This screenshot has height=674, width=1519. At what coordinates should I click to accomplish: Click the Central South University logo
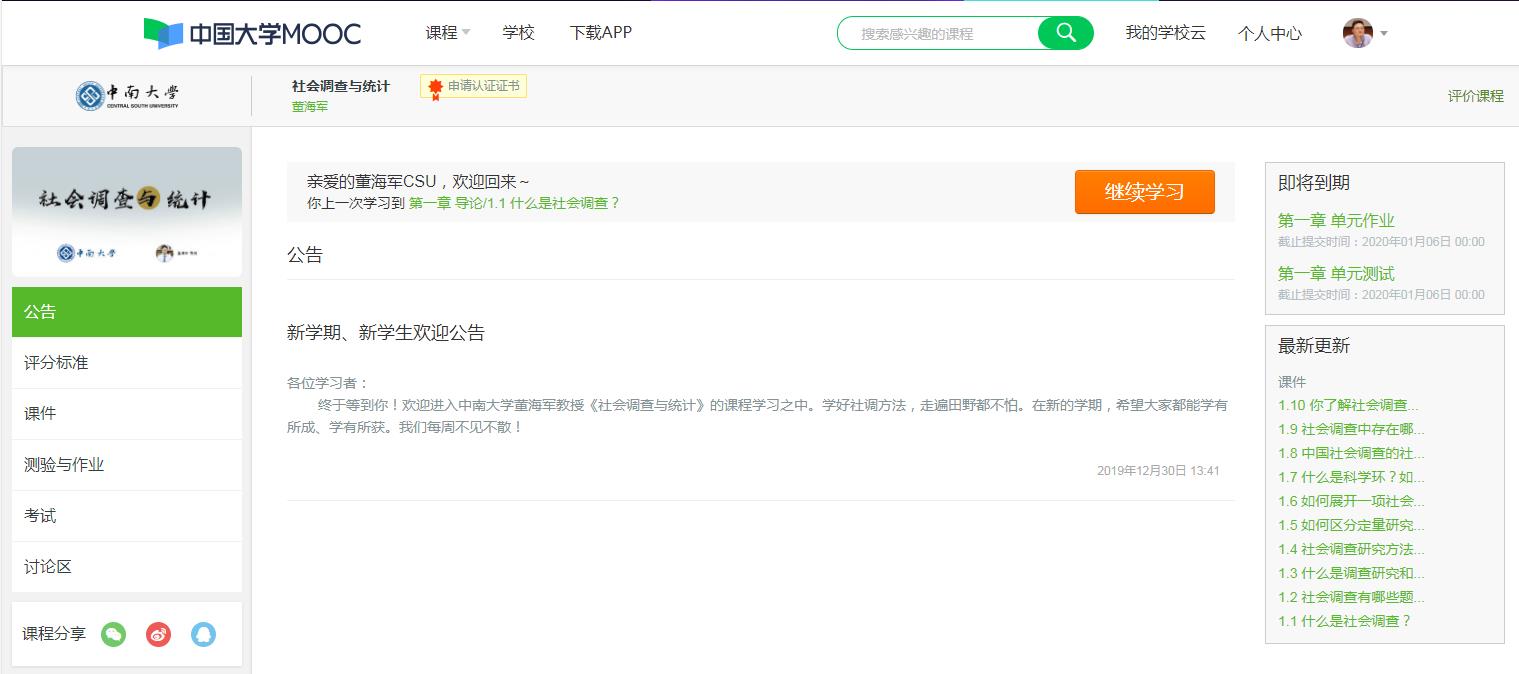click(x=127, y=96)
